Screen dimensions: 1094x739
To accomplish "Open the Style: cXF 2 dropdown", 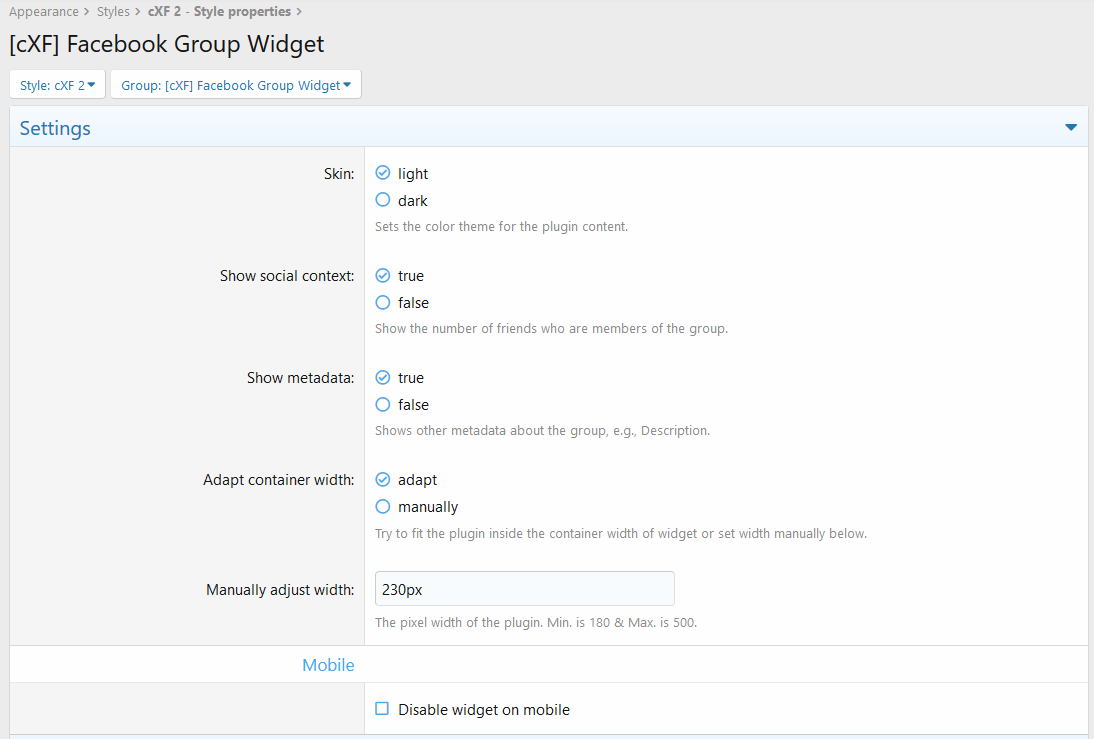I will click(x=57, y=85).
